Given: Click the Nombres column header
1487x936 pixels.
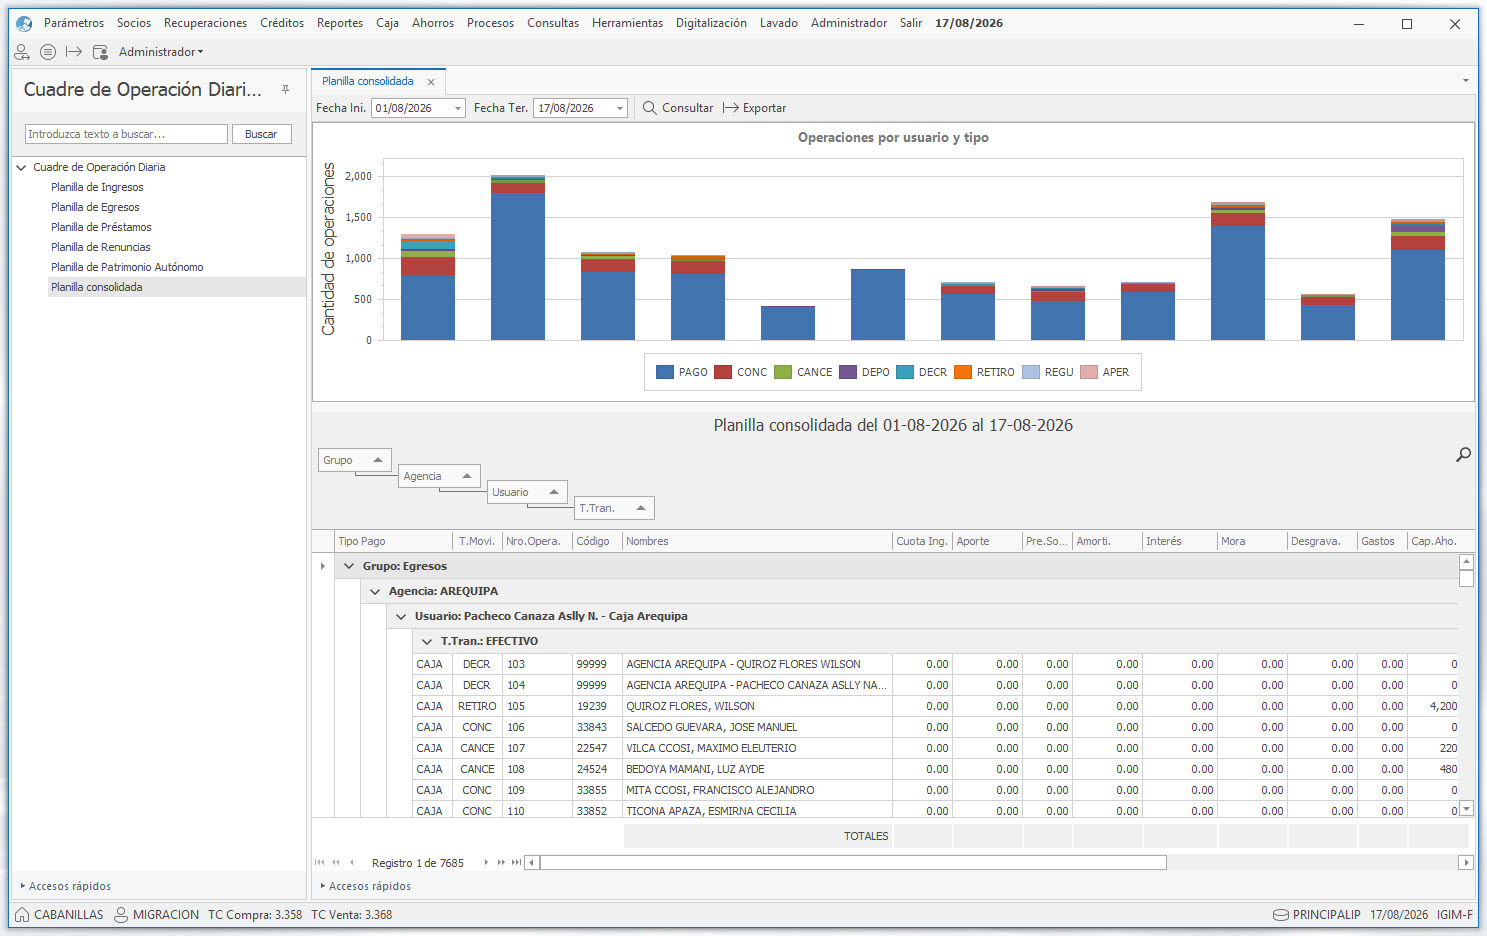Looking at the screenshot, I should 757,541.
